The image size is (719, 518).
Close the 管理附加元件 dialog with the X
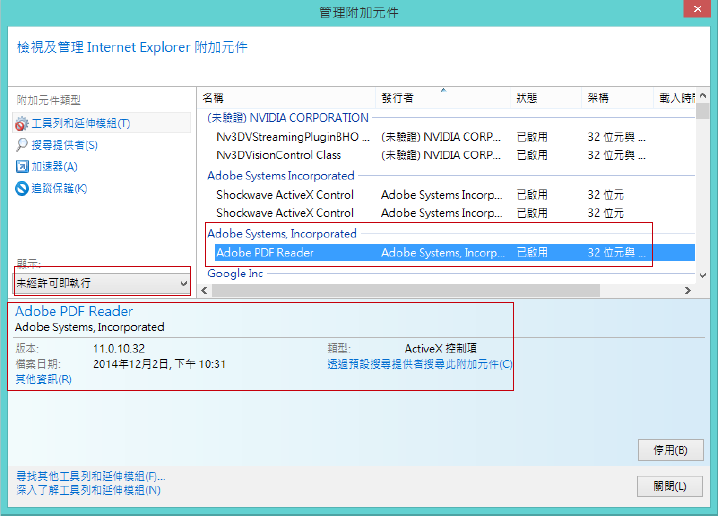(697, 9)
